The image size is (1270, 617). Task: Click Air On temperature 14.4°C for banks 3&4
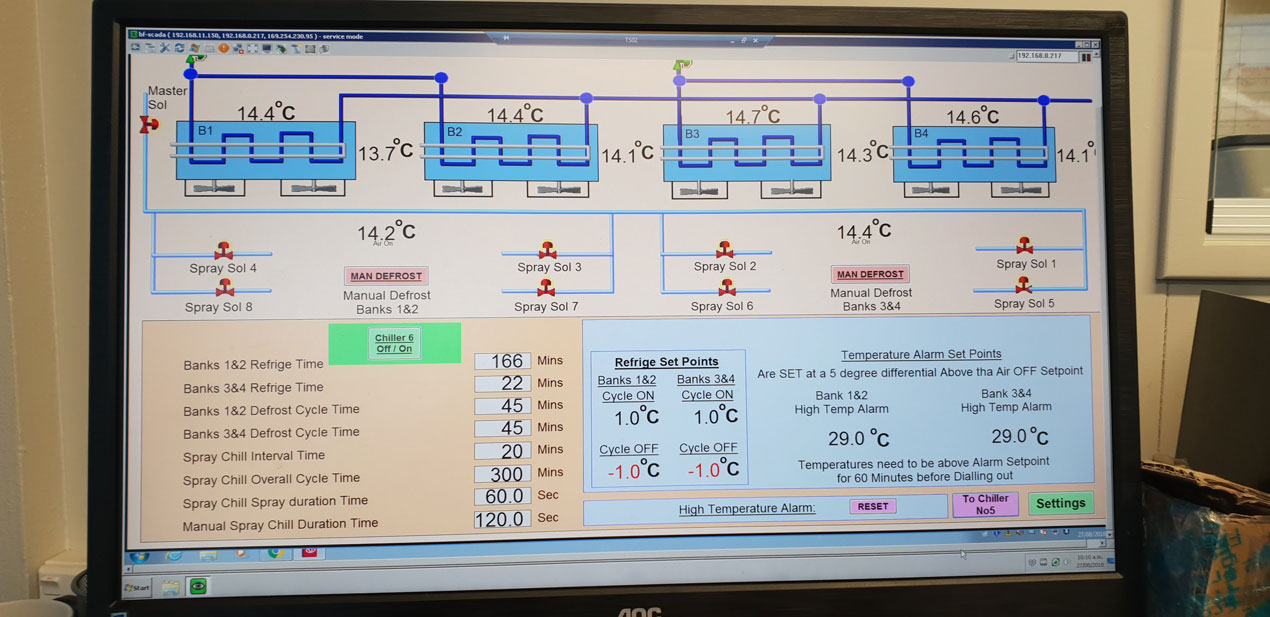pyautogui.click(x=864, y=231)
